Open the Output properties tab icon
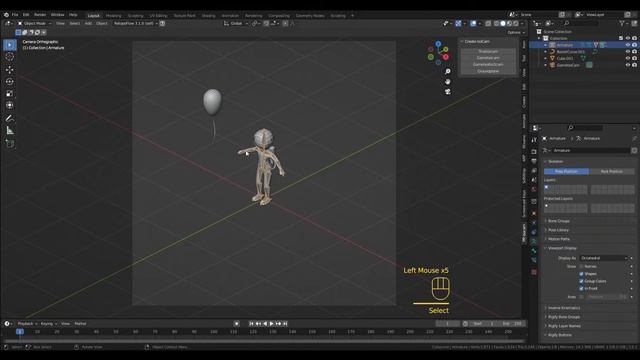The height and width of the screenshot is (360, 640). (534, 161)
